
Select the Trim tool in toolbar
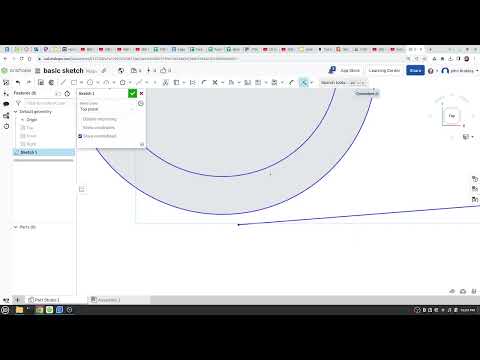pyautogui.click(x=215, y=82)
